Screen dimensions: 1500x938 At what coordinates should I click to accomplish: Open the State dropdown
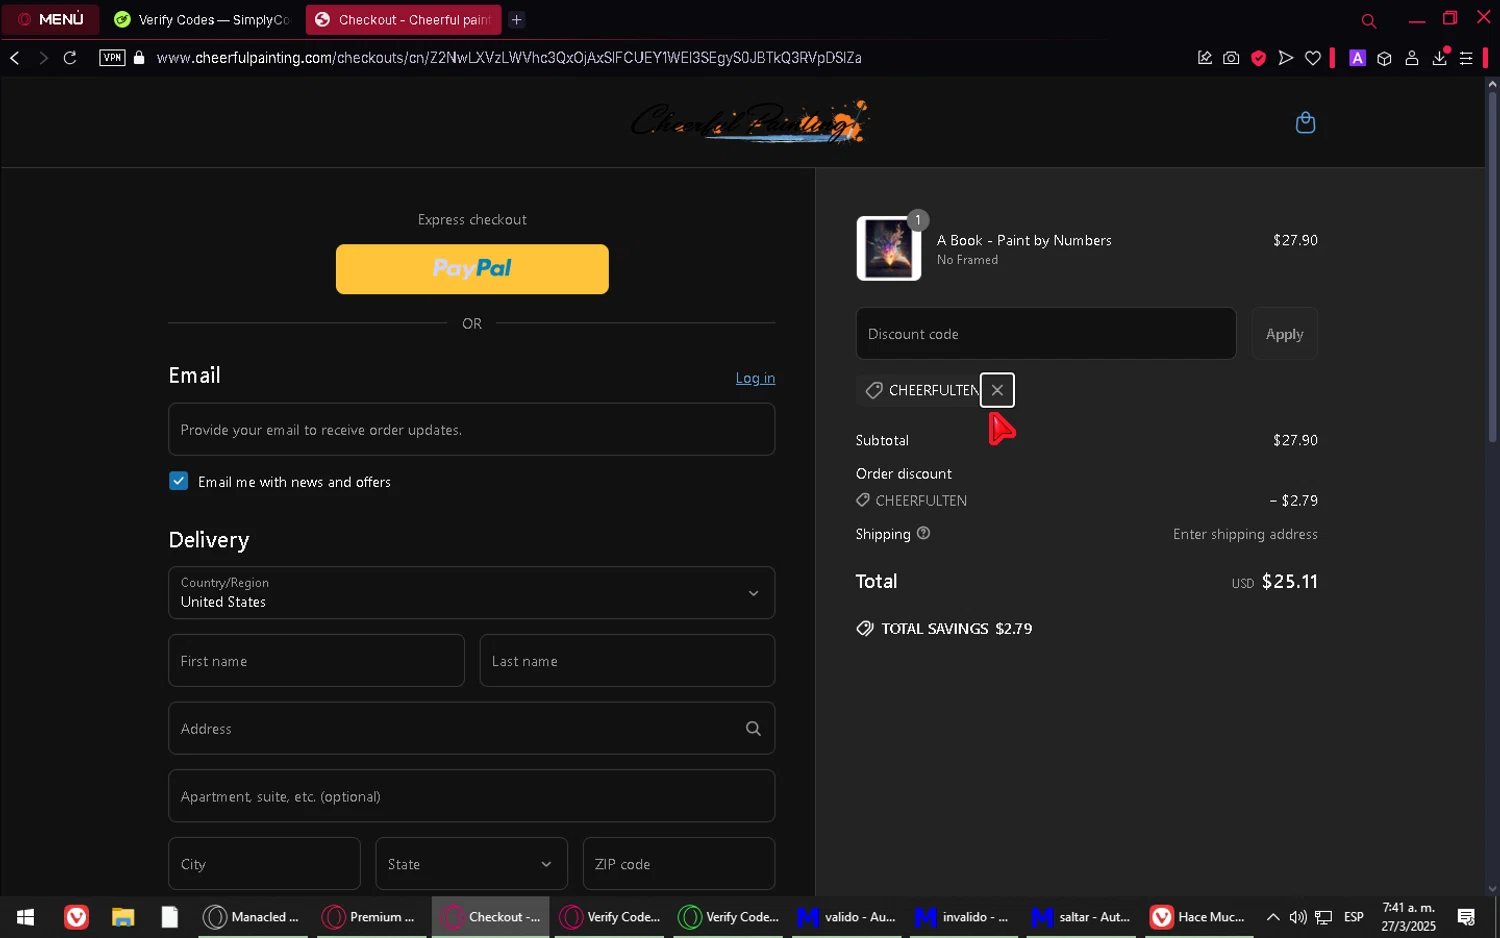pos(471,864)
